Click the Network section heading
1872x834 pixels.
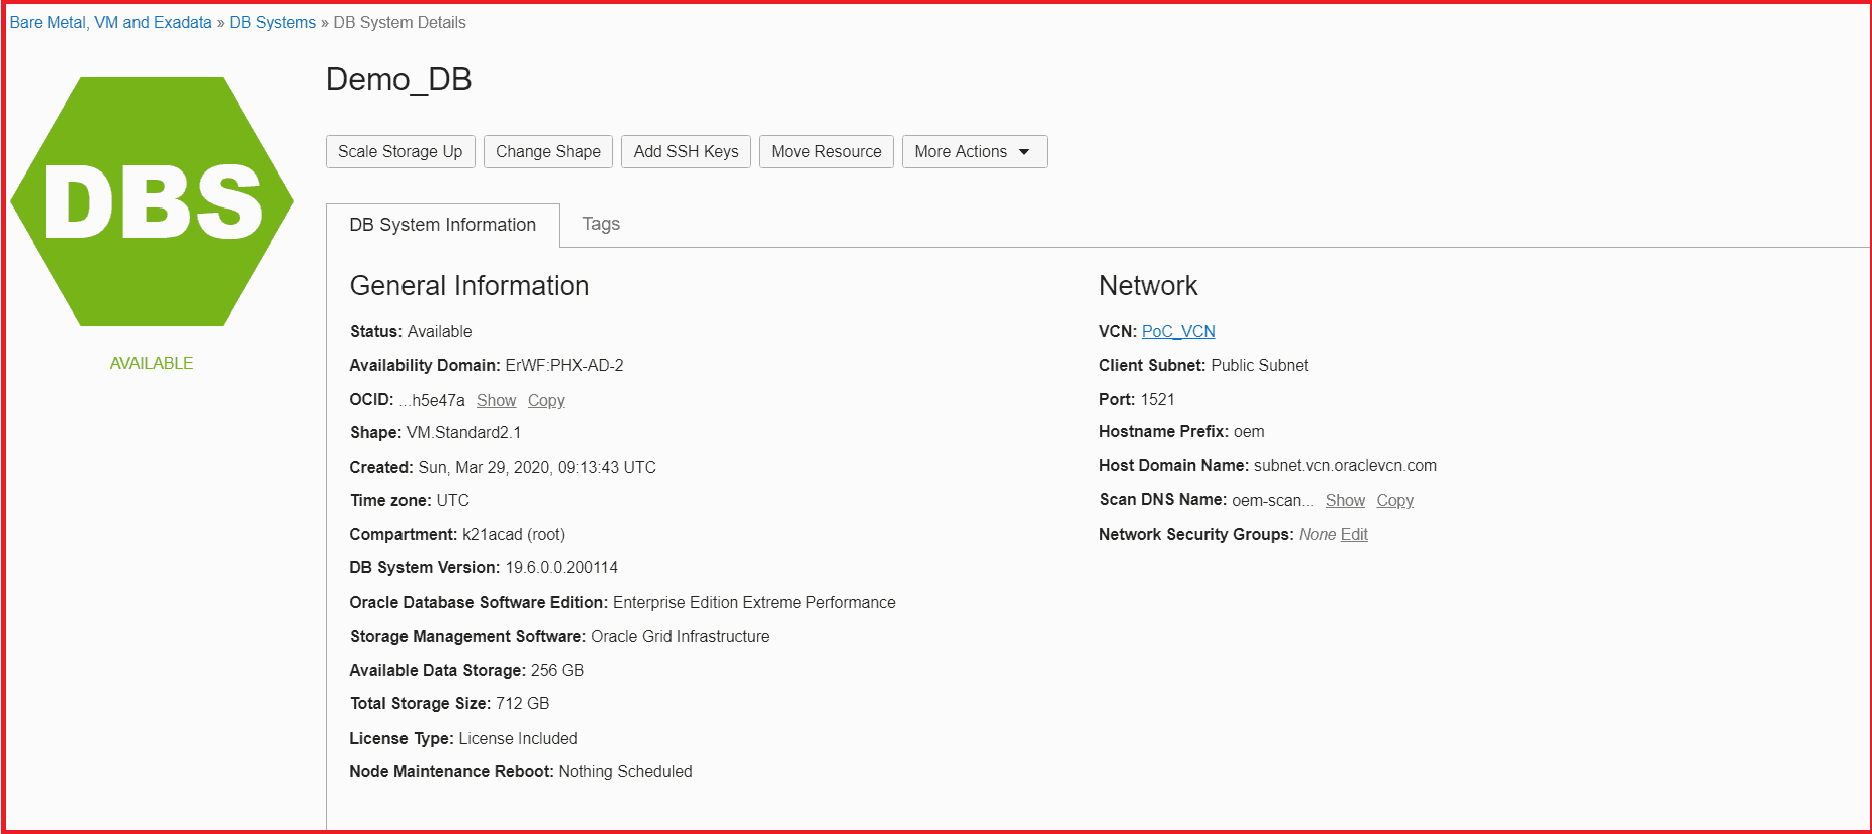pyautogui.click(x=1147, y=286)
